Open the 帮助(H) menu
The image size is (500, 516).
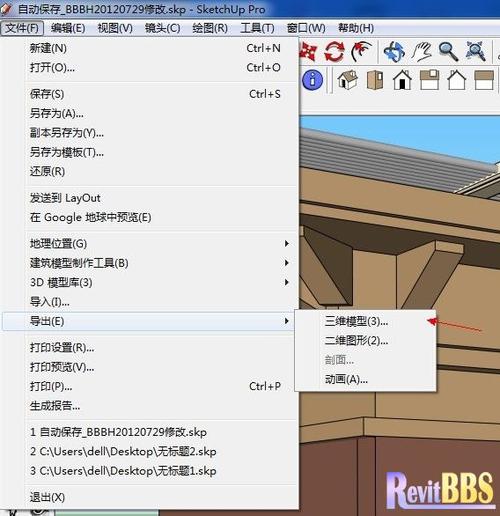(x=356, y=28)
